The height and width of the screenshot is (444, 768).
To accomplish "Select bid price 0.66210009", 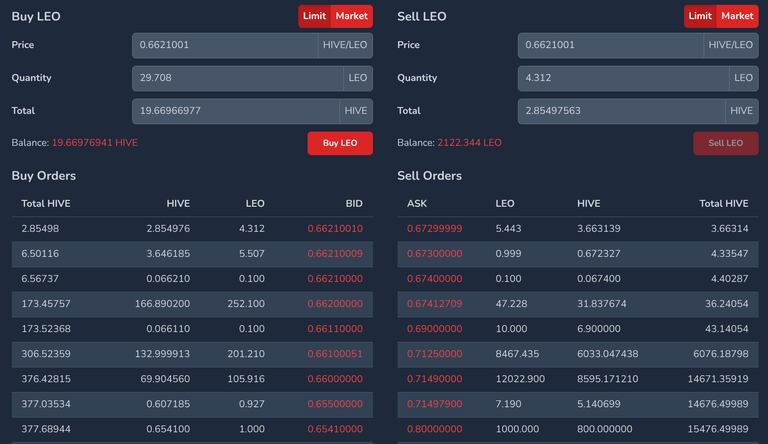I will [335, 253].
